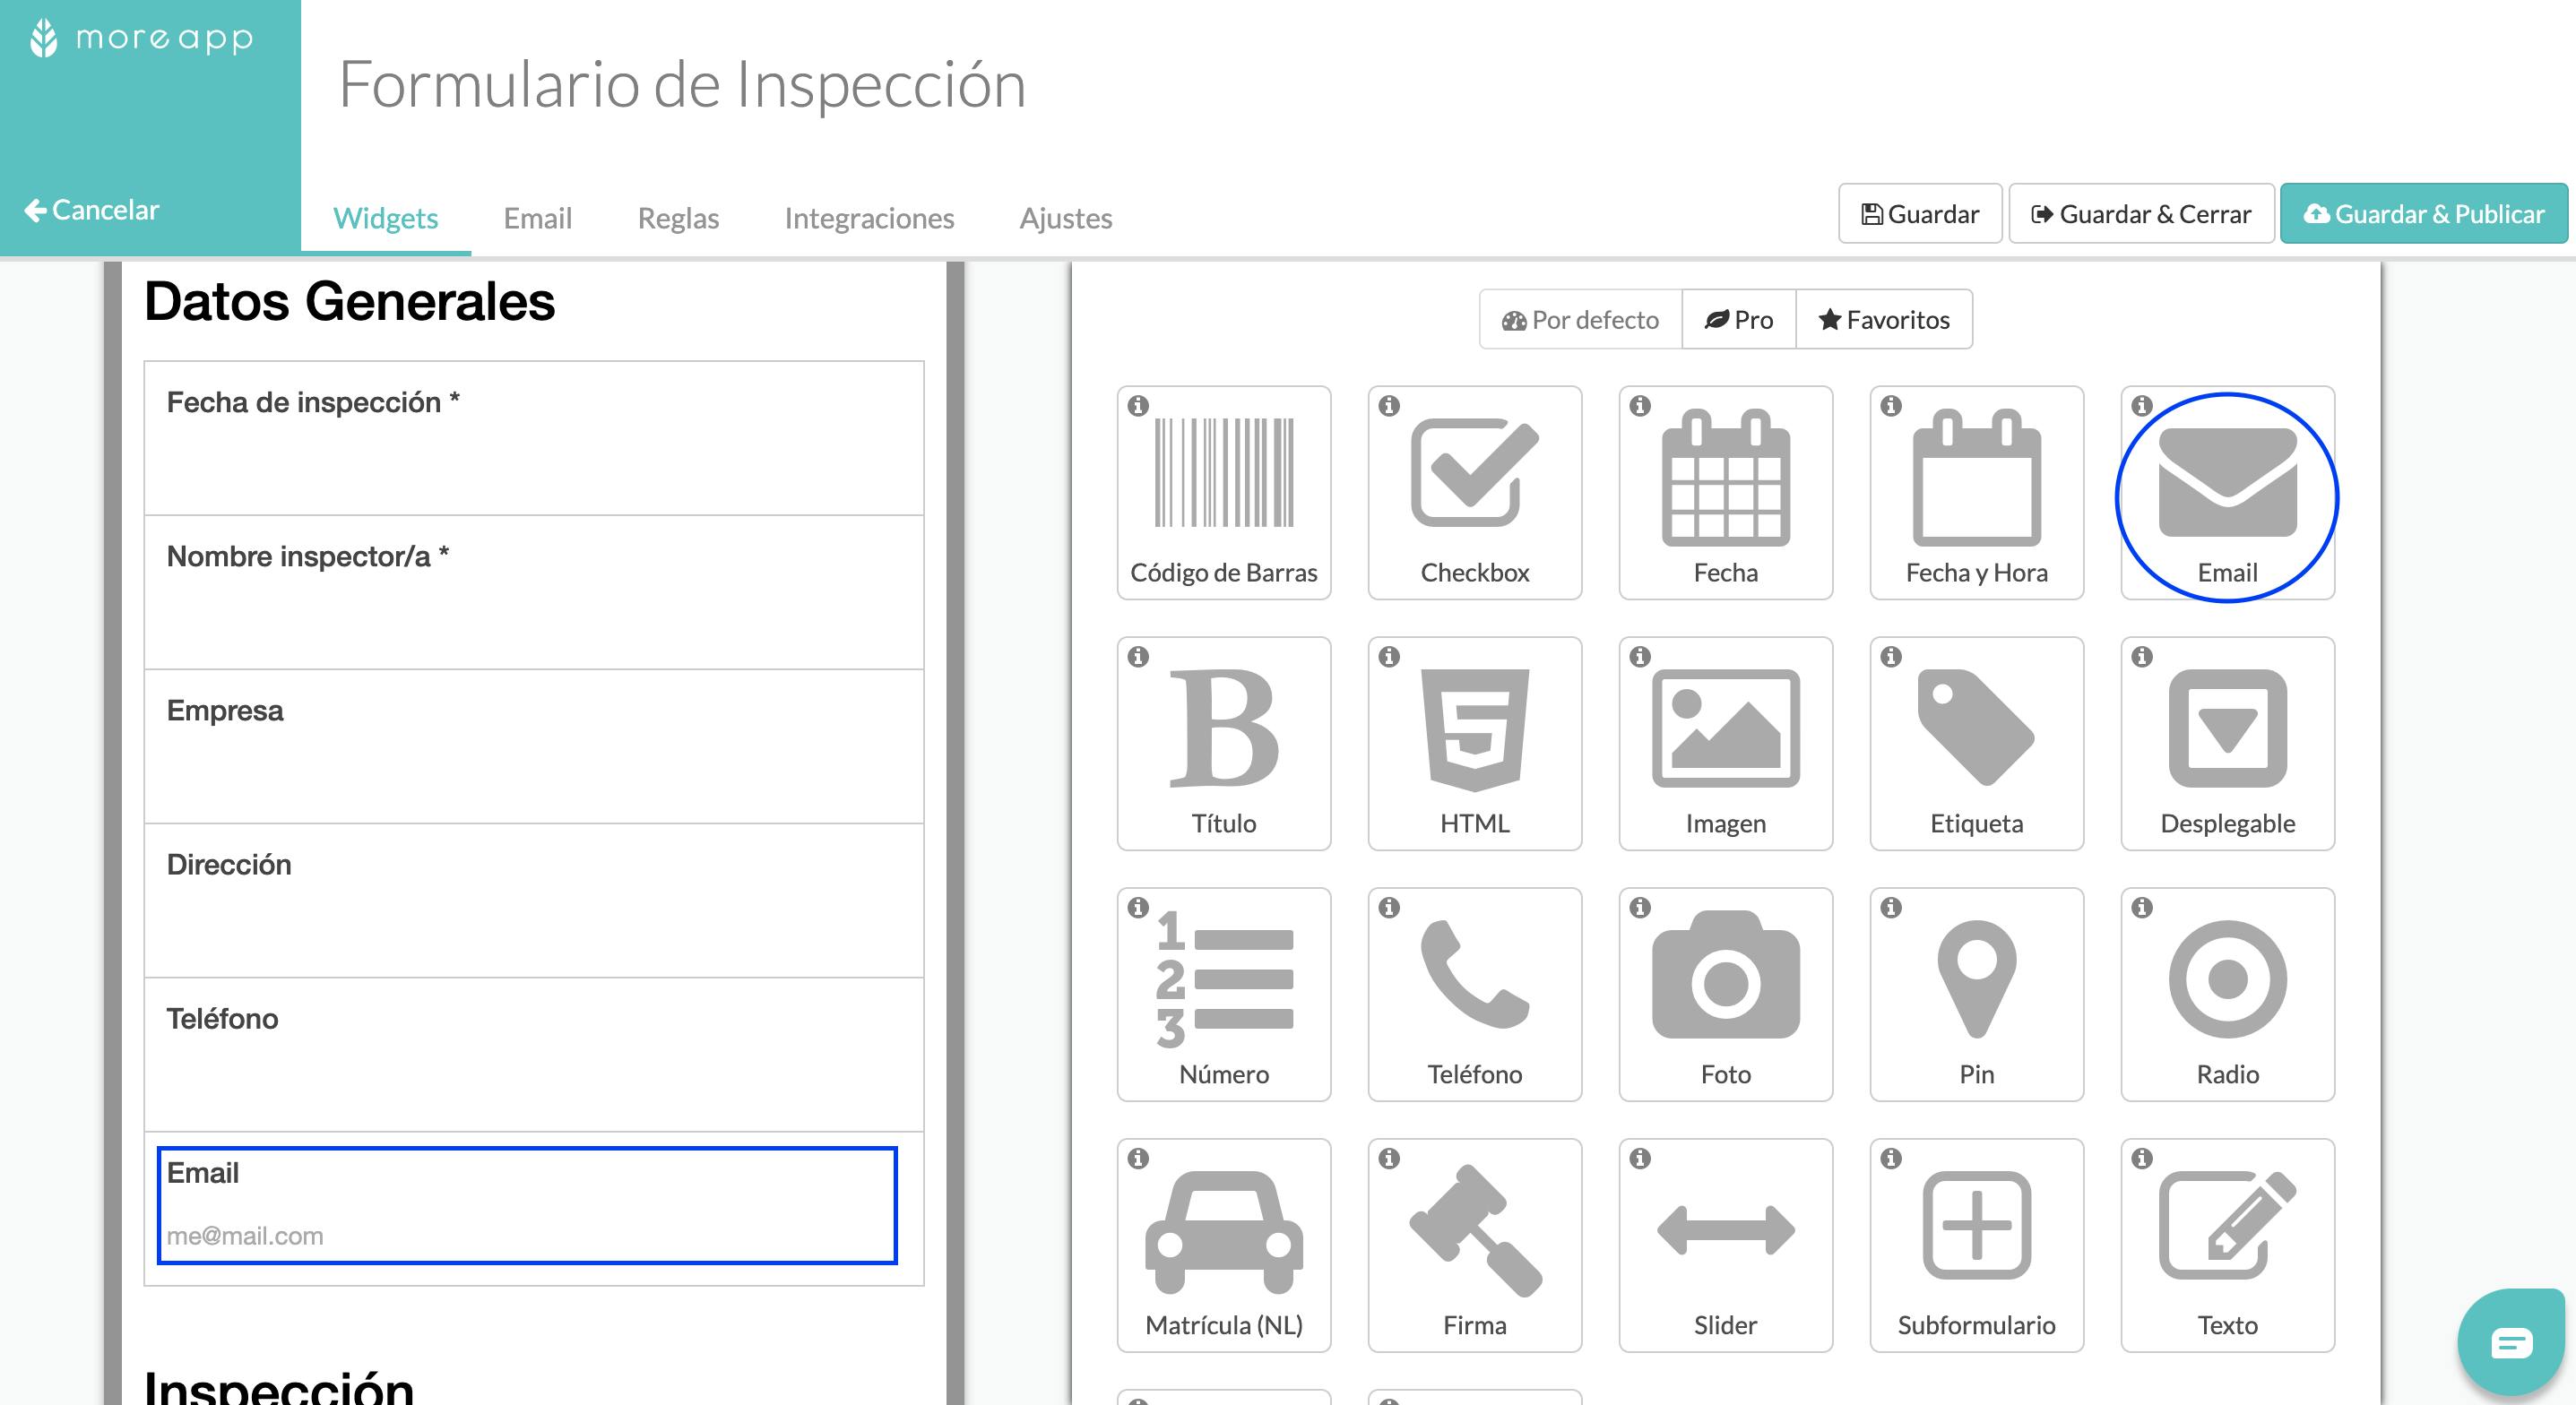Select the Fecha de inspección field
Image resolution: width=2576 pixels, height=1405 pixels.
pyautogui.click(x=534, y=438)
